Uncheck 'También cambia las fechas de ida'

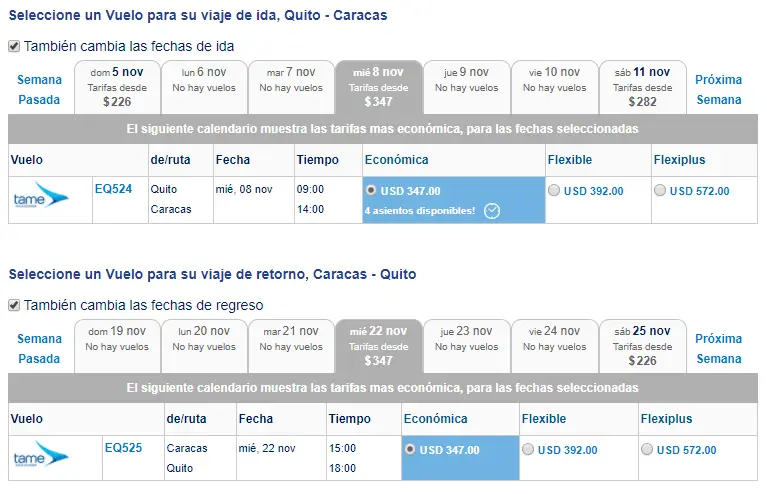(x=14, y=46)
